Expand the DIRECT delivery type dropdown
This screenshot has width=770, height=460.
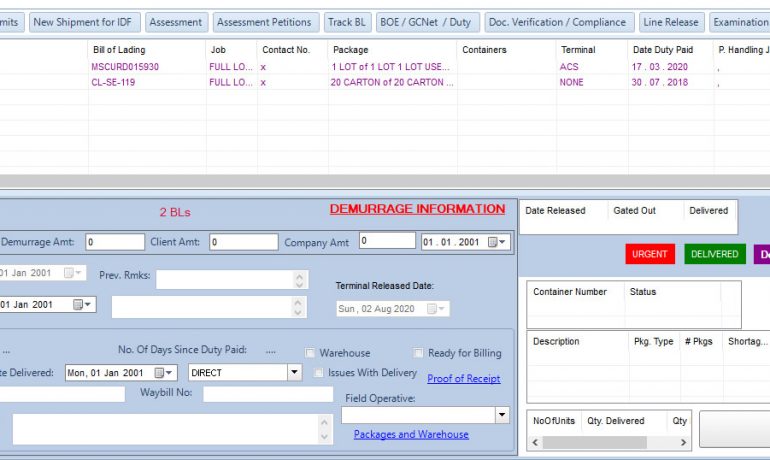pos(294,373)
